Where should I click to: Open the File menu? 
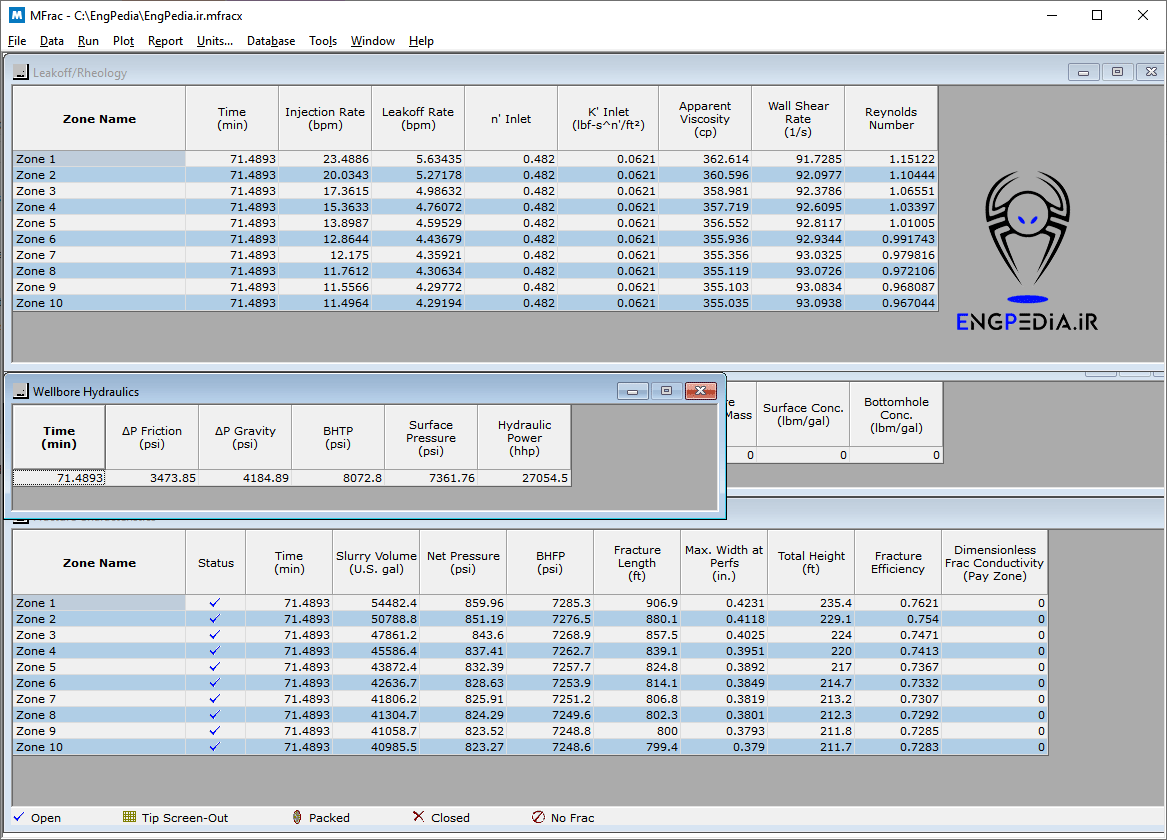[17, 41]
